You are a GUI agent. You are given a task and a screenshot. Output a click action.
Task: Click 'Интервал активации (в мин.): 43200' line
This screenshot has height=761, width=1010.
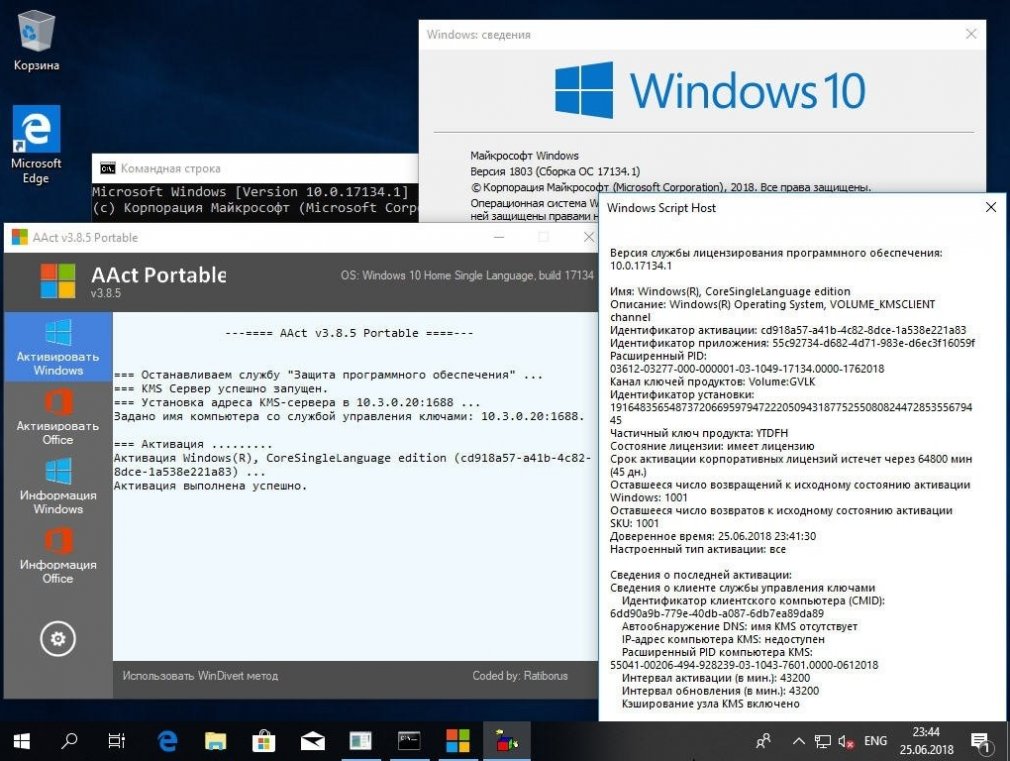tap(716, 678)
